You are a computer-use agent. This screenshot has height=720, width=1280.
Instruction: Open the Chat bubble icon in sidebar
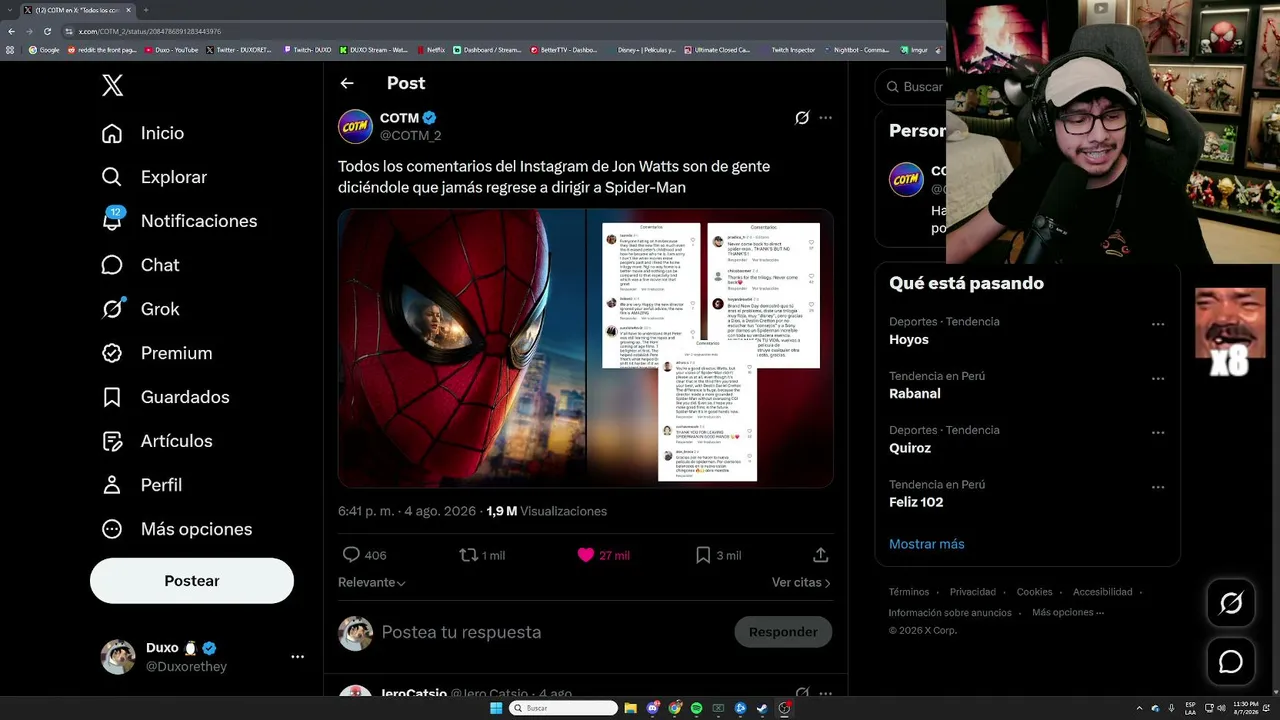[x=112, y=265]
